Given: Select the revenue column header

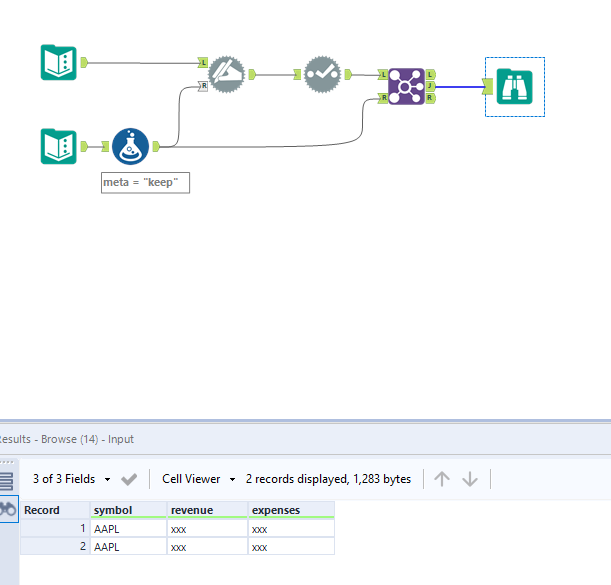Looking at the screenshot, I should [x=208, y=510].
